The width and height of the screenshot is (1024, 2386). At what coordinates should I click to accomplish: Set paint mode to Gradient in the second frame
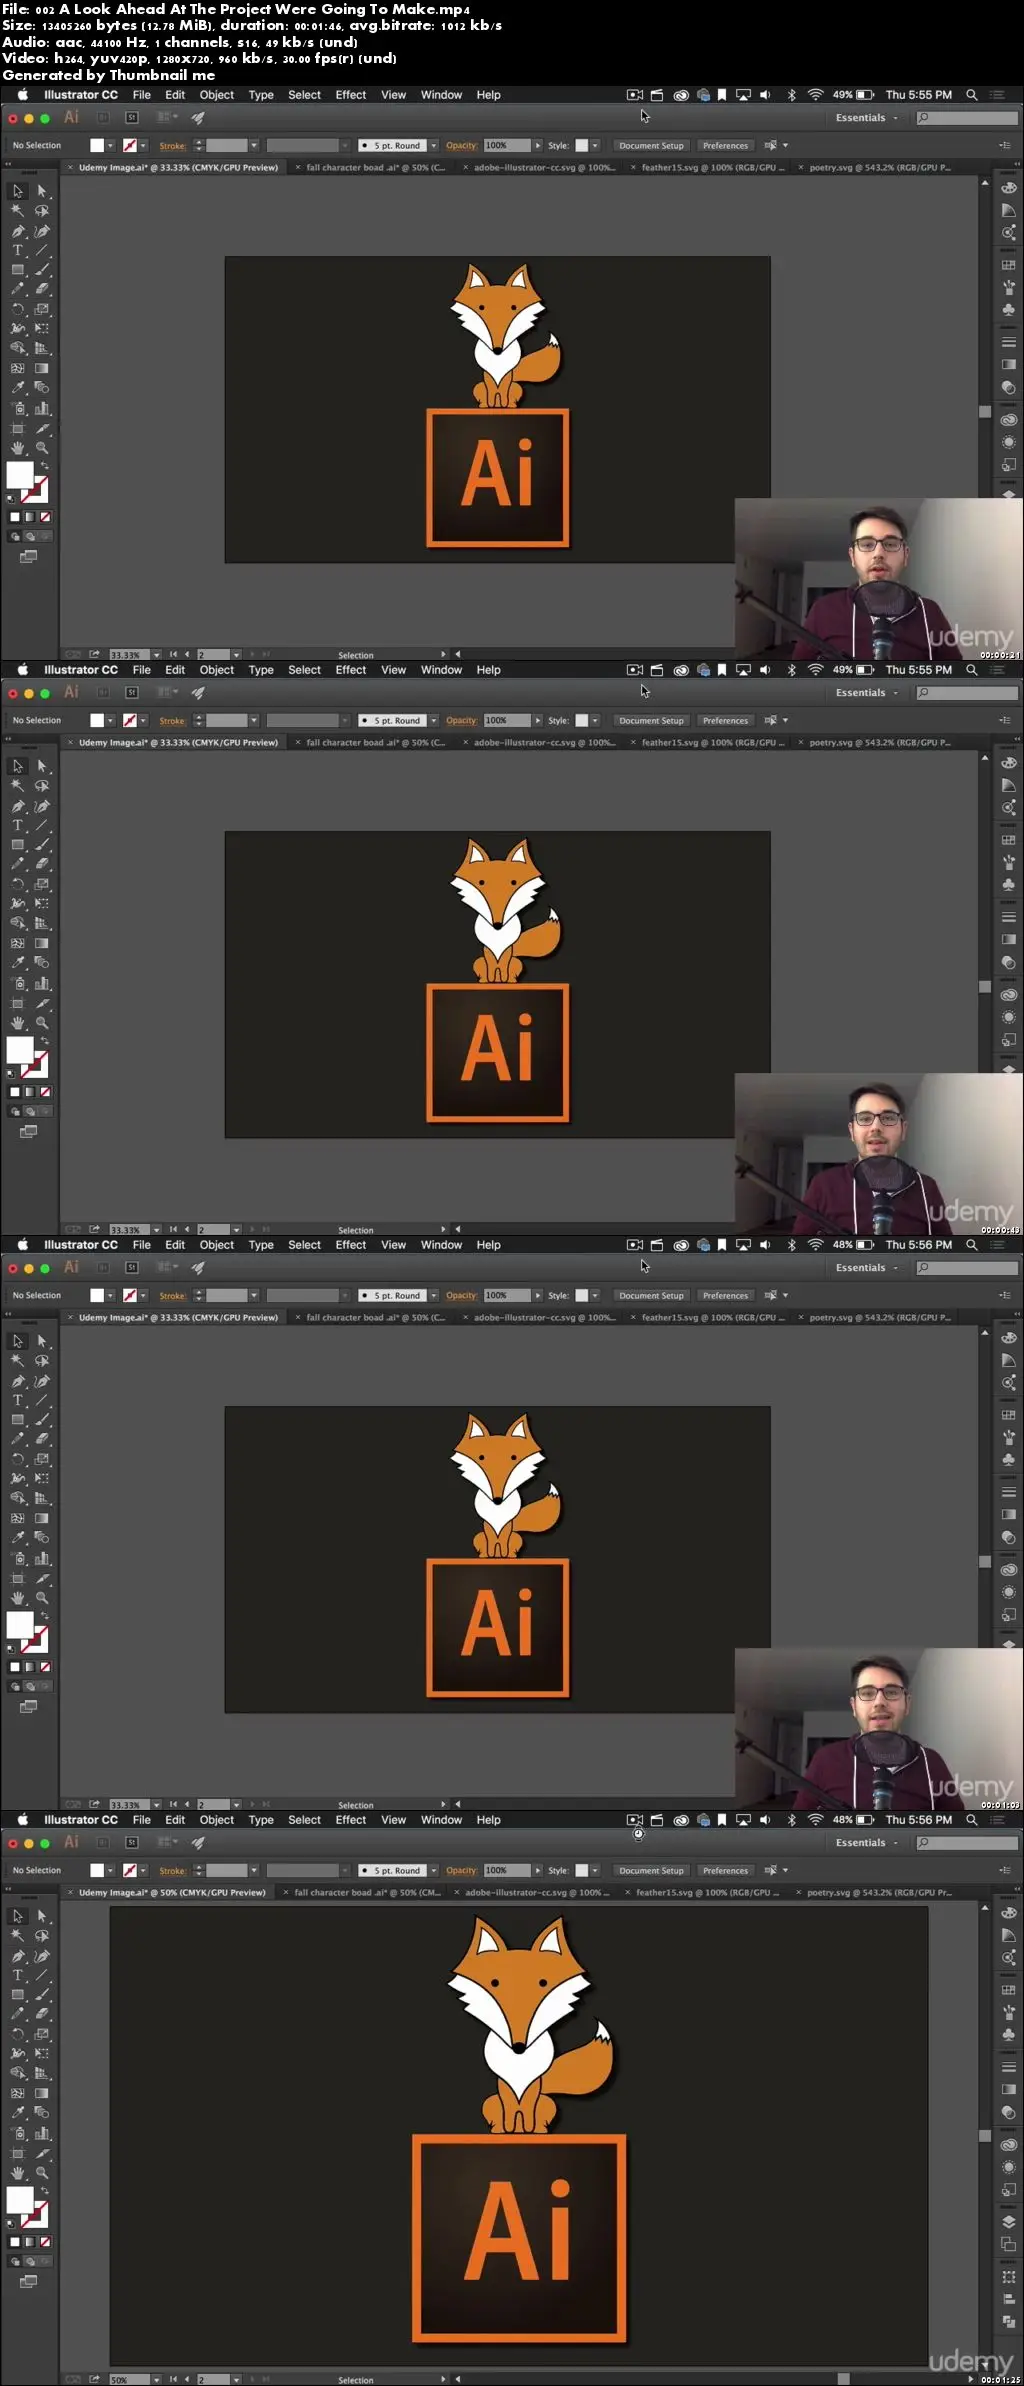click(x=30, y=1092)
